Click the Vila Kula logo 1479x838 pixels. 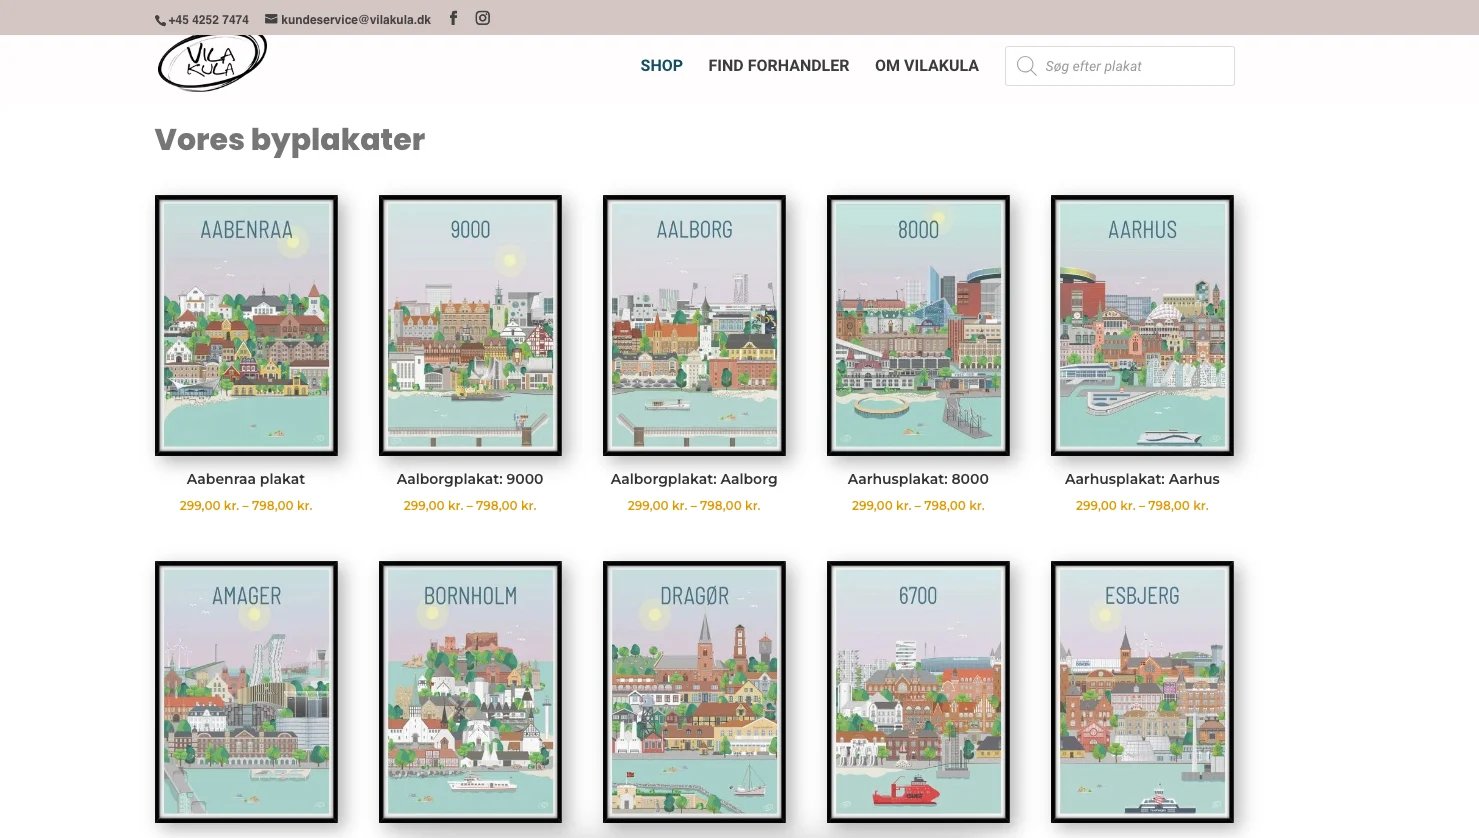tap(212, 63)
